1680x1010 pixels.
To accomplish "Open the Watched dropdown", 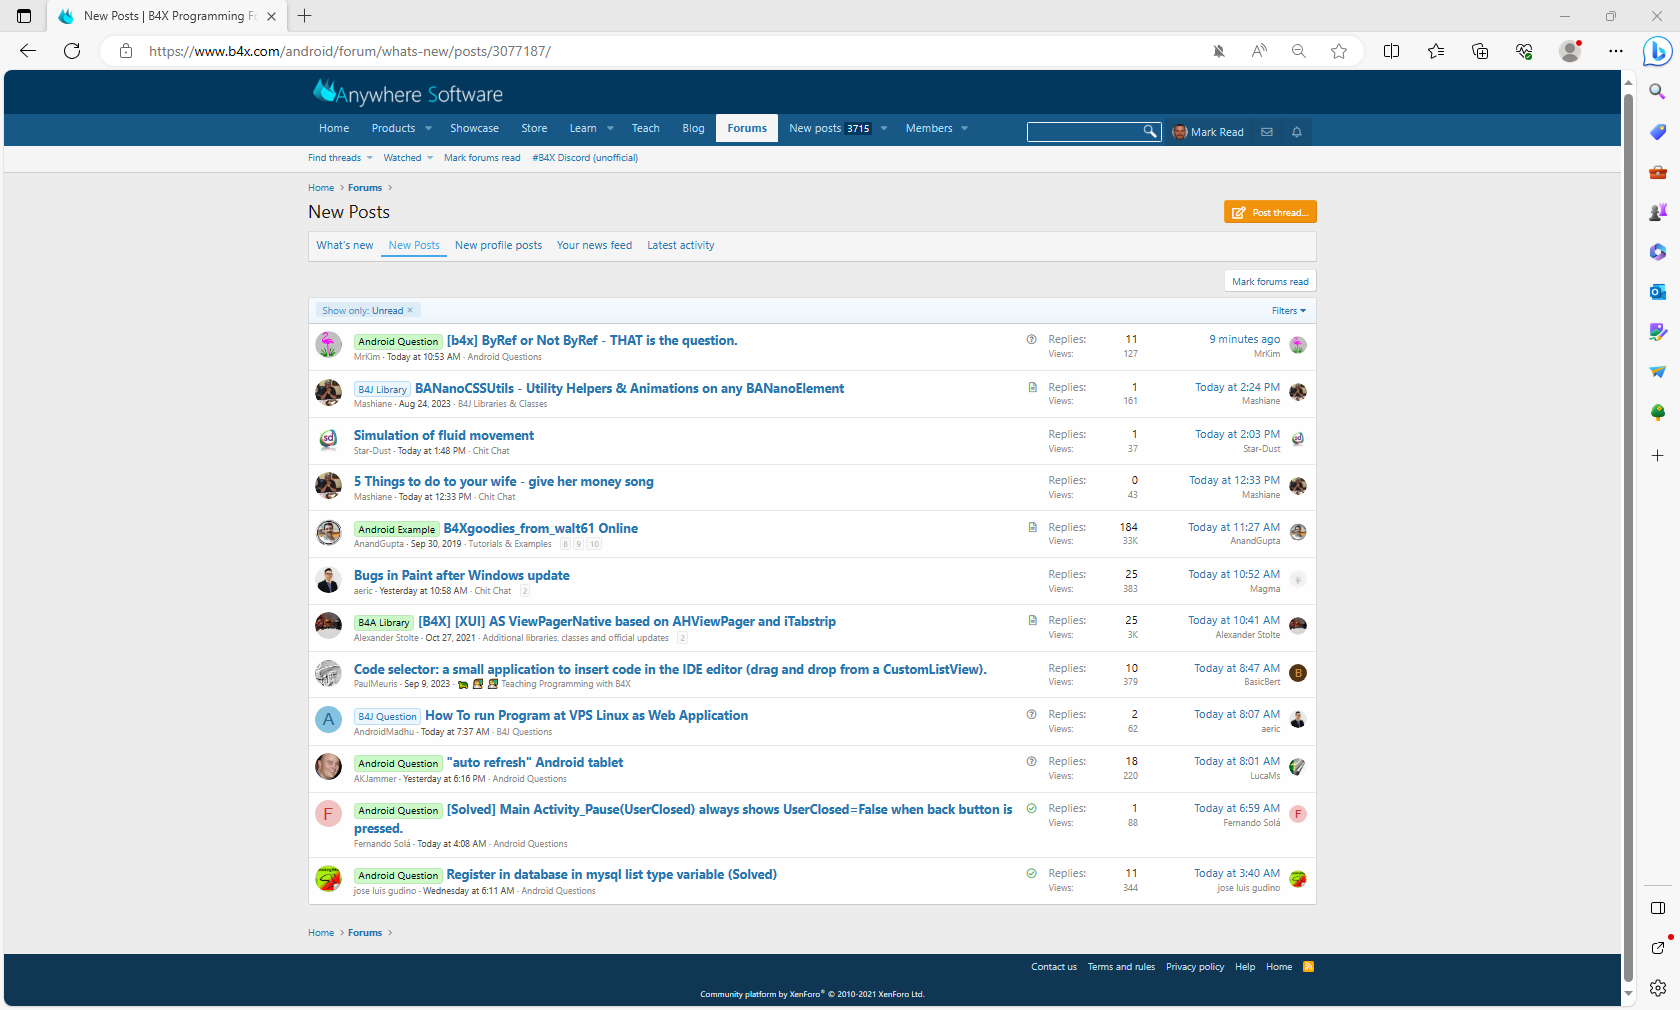I will click(x=408, y=158).
